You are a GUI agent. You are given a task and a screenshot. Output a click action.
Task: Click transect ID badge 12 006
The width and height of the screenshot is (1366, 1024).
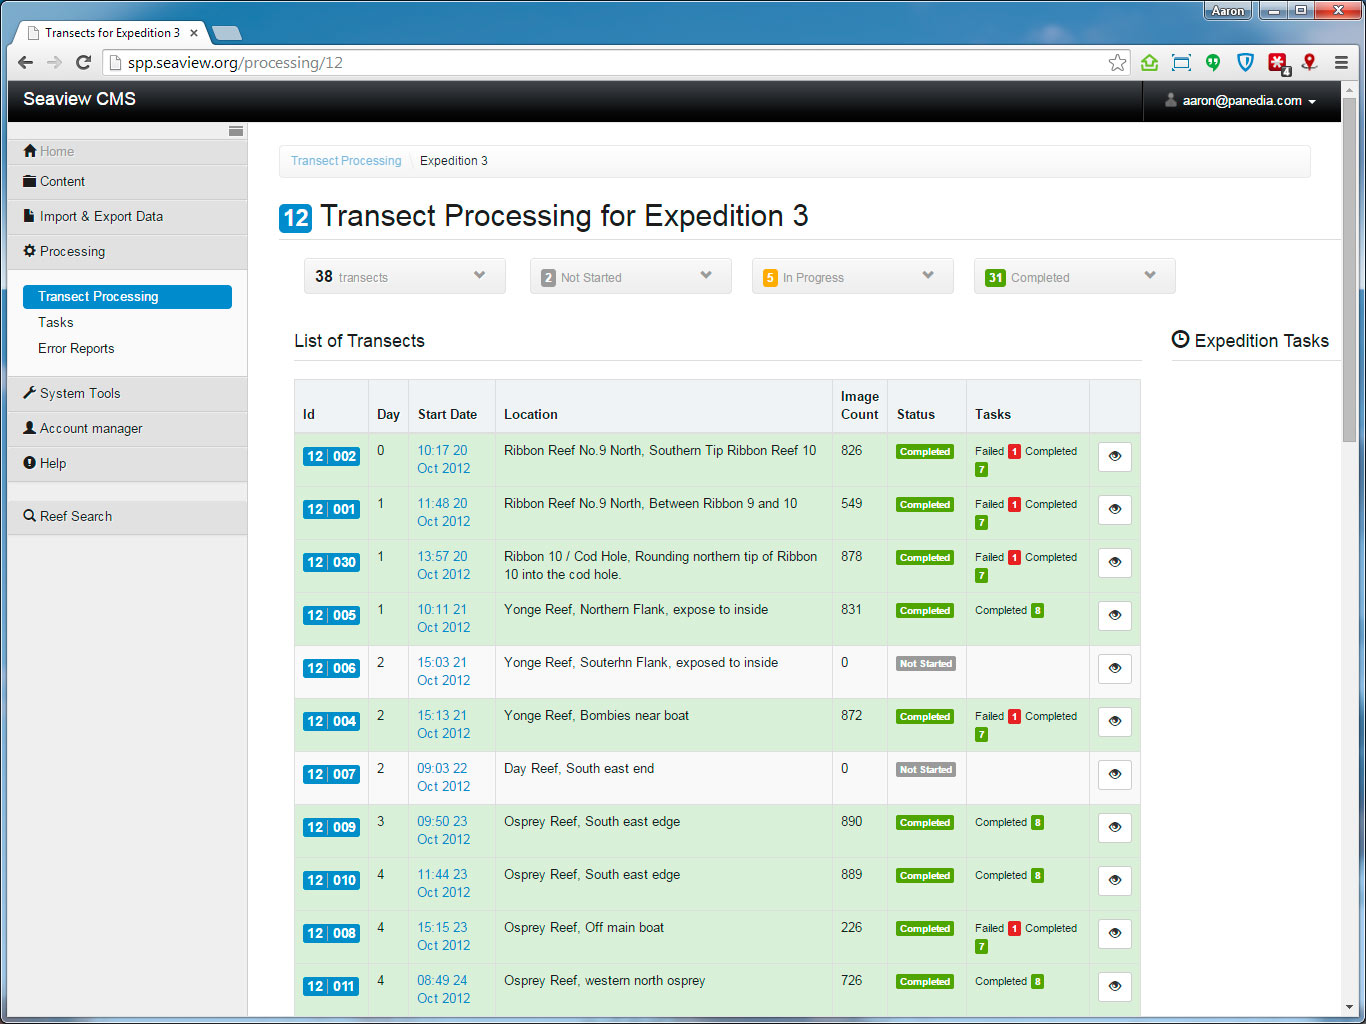[x=331, y=668]
